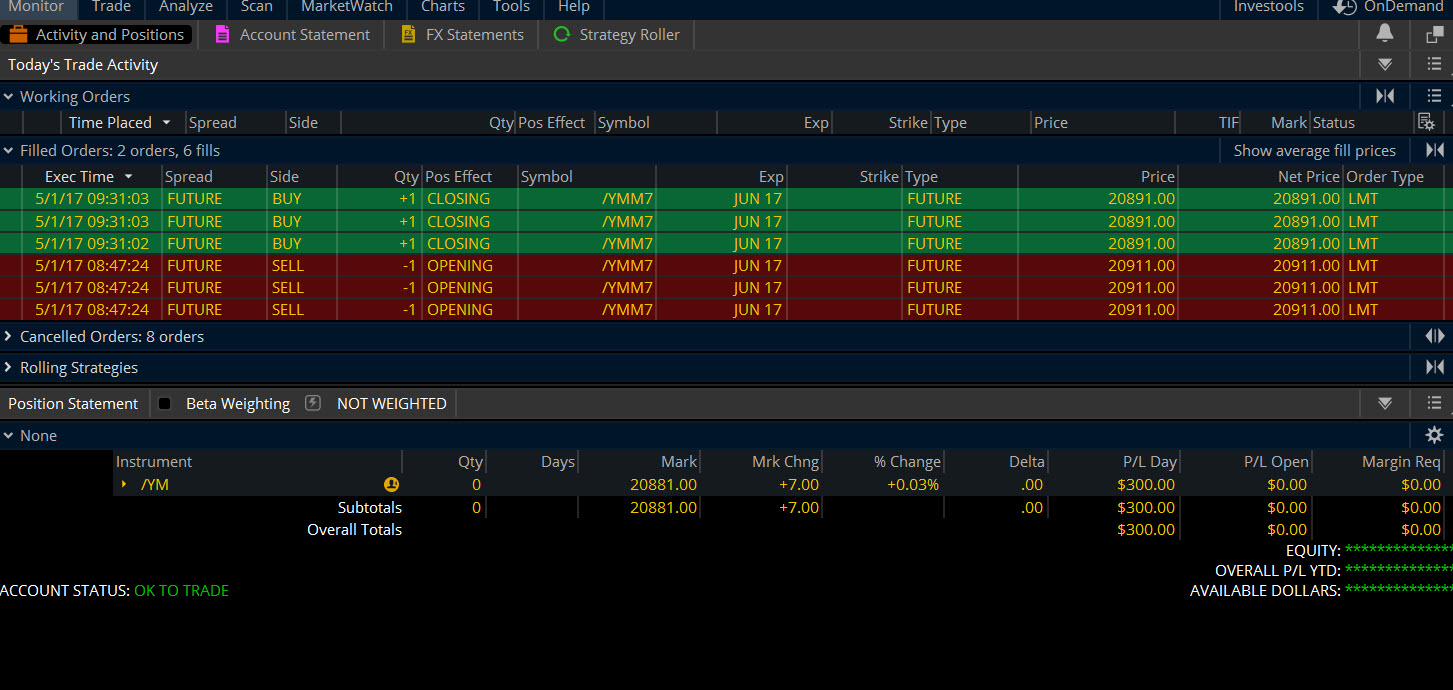This screenshot has width=1453, height=690.
Task: Click the /YM instrument symbol
Action: click(x=154, y=484)
